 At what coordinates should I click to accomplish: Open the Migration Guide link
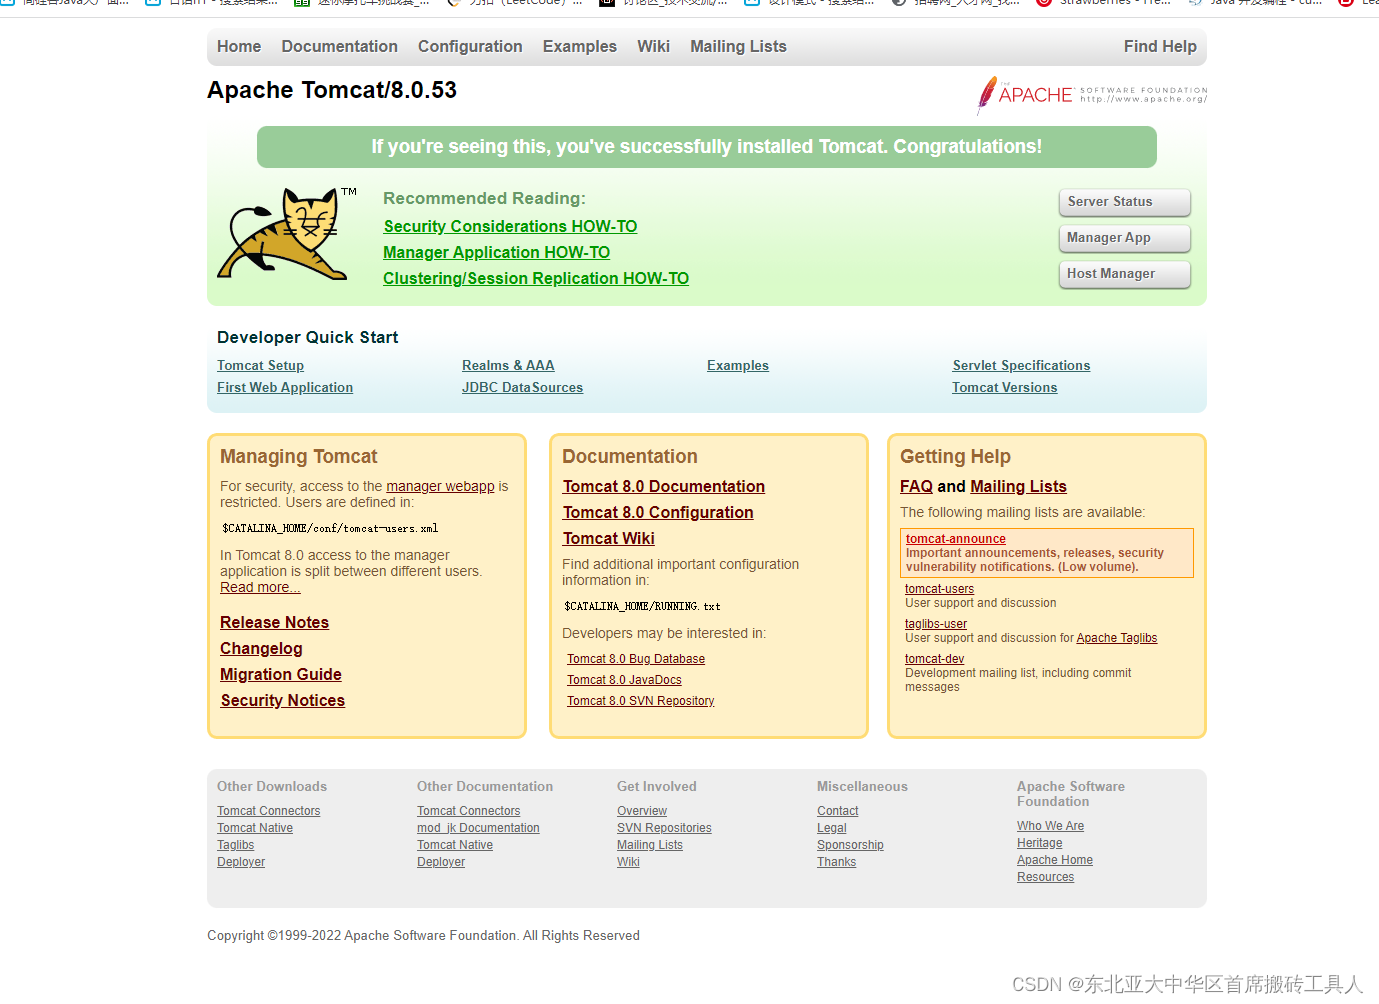coord(281,675)
